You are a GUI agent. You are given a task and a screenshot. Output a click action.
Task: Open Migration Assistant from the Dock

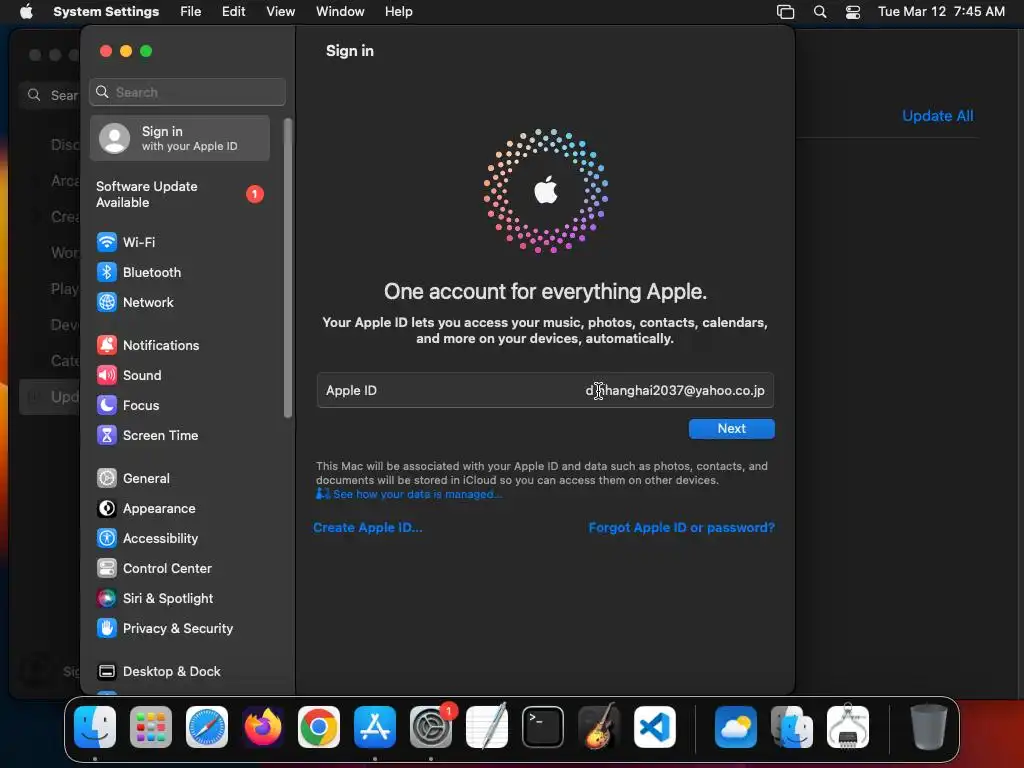click(x=792, y=727)
